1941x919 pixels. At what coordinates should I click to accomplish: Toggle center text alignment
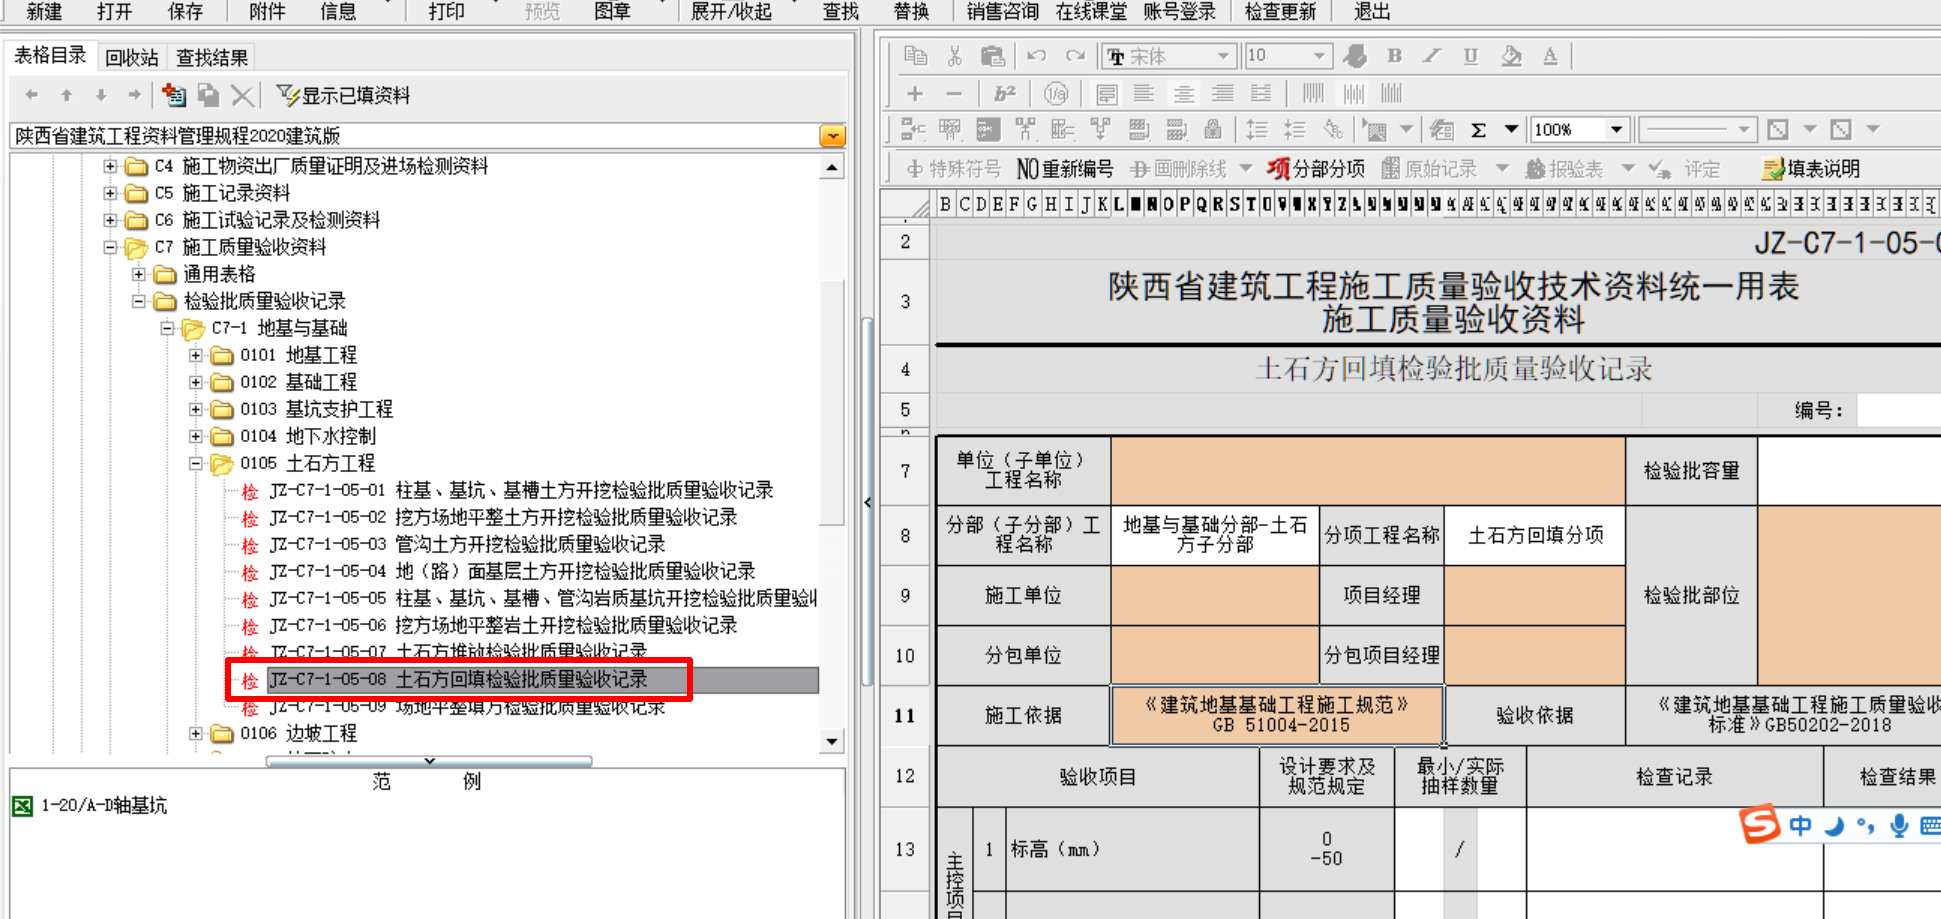1184,93
